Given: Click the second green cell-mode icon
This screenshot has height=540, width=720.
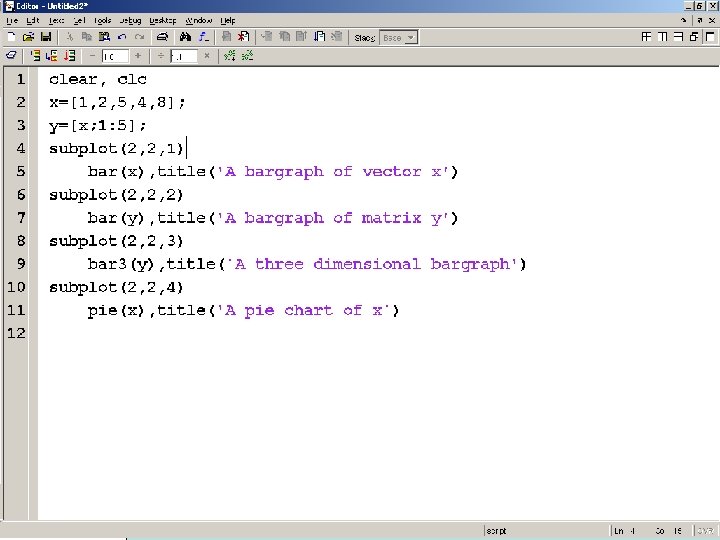Looking at the screenshot, I should 248,56.
